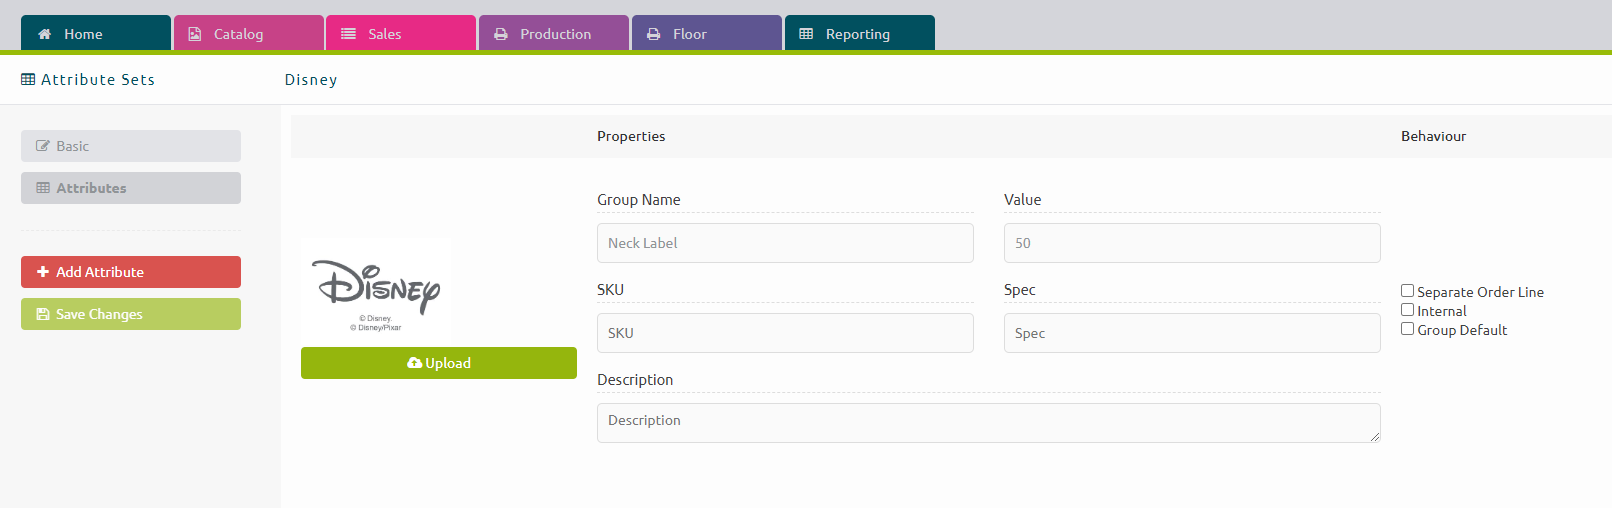Screen dimensions: 1612x508
Task: Click the Disney logo thumbnail
Action: 376,290
